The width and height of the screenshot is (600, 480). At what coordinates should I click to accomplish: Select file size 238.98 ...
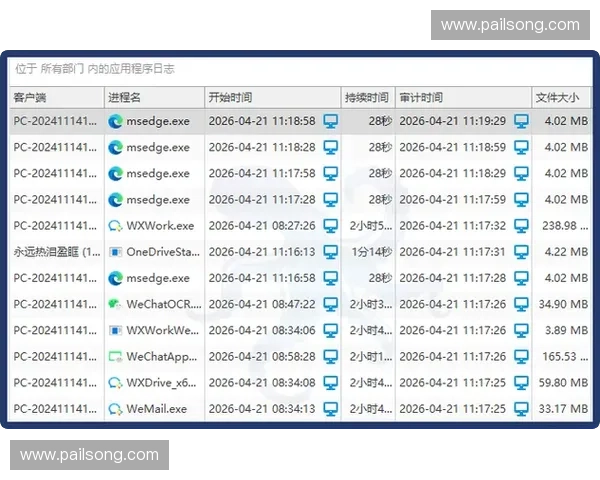565,226
